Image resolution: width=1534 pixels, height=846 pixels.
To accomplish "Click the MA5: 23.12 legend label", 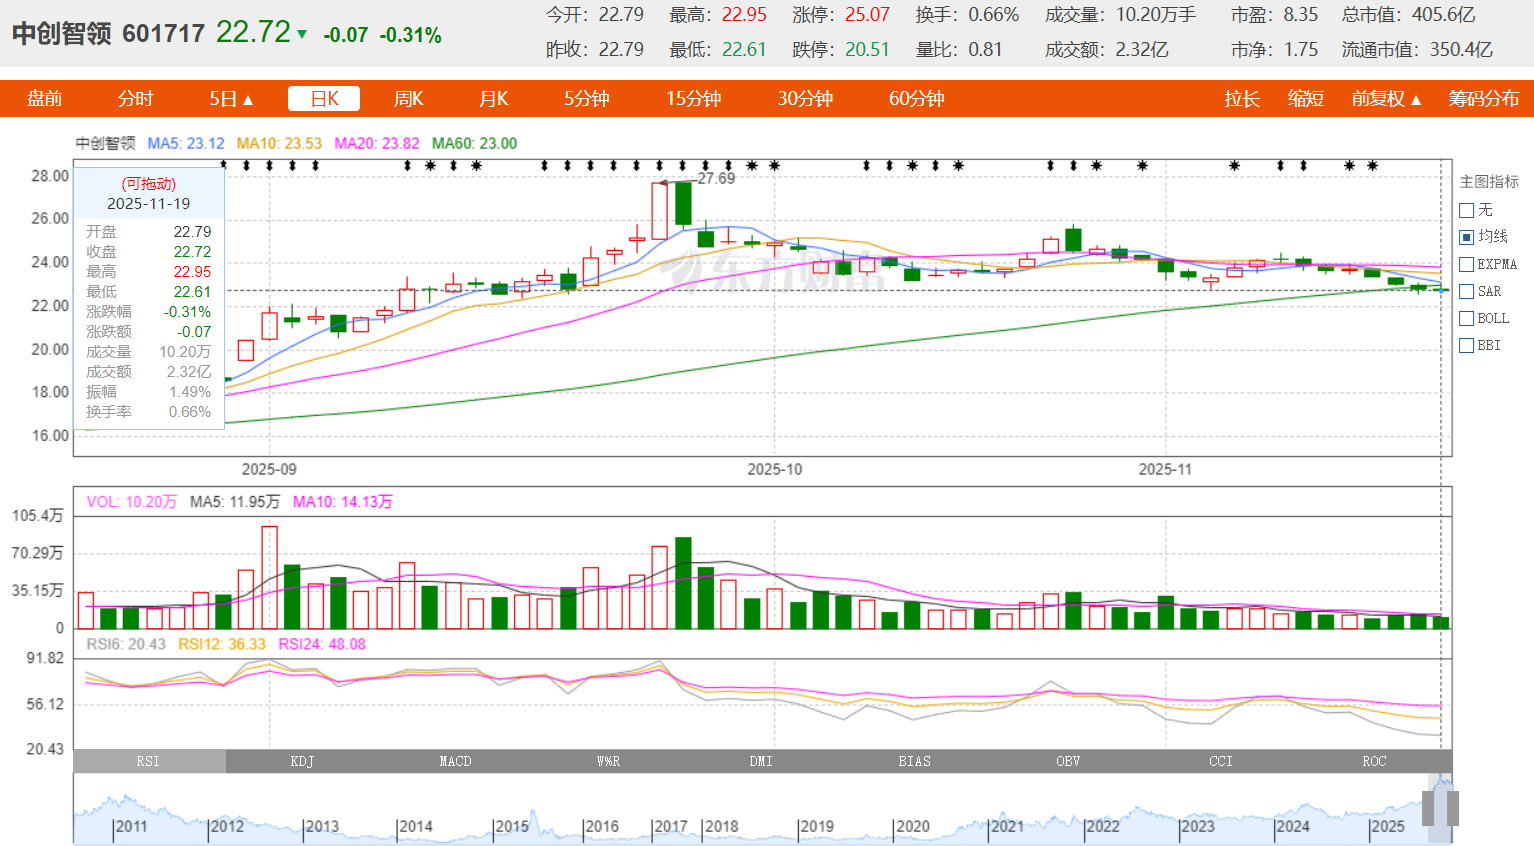I will (x=186, y=143).
